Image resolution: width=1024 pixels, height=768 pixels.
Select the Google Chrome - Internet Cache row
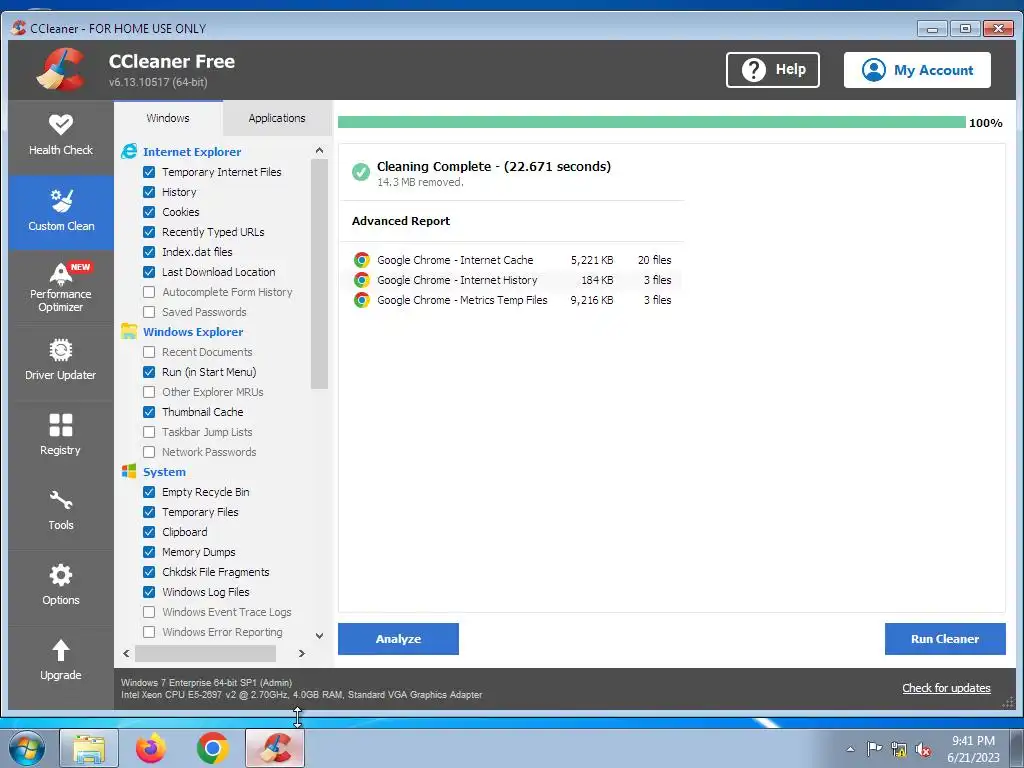pyautogui.click(x=513, y=260)
